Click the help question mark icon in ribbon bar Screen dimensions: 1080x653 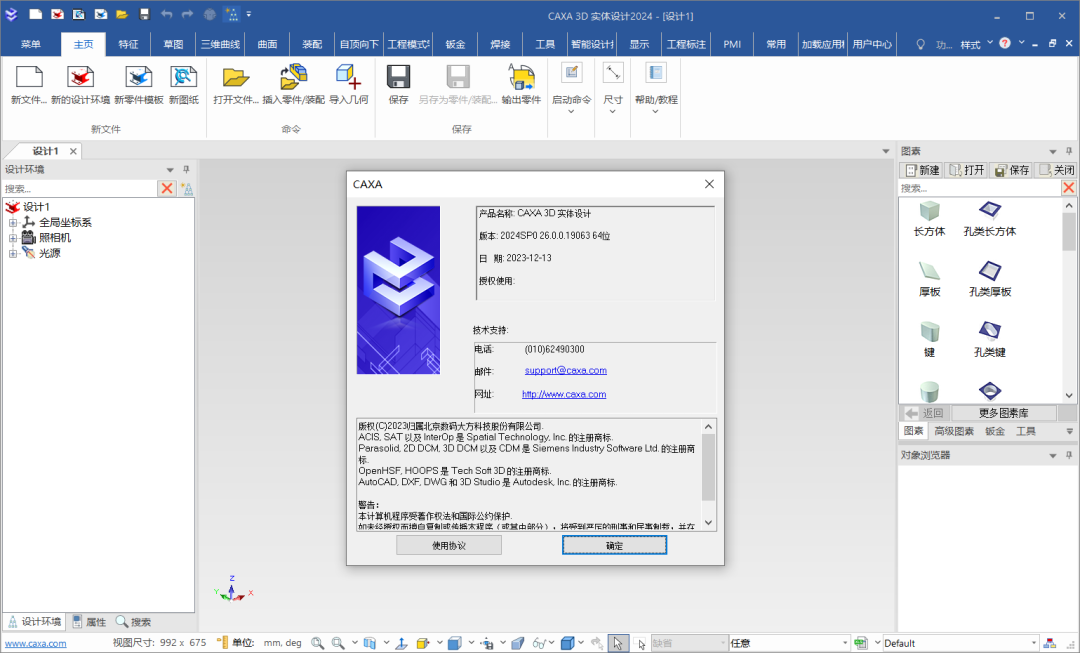(x=1005, y=43)
